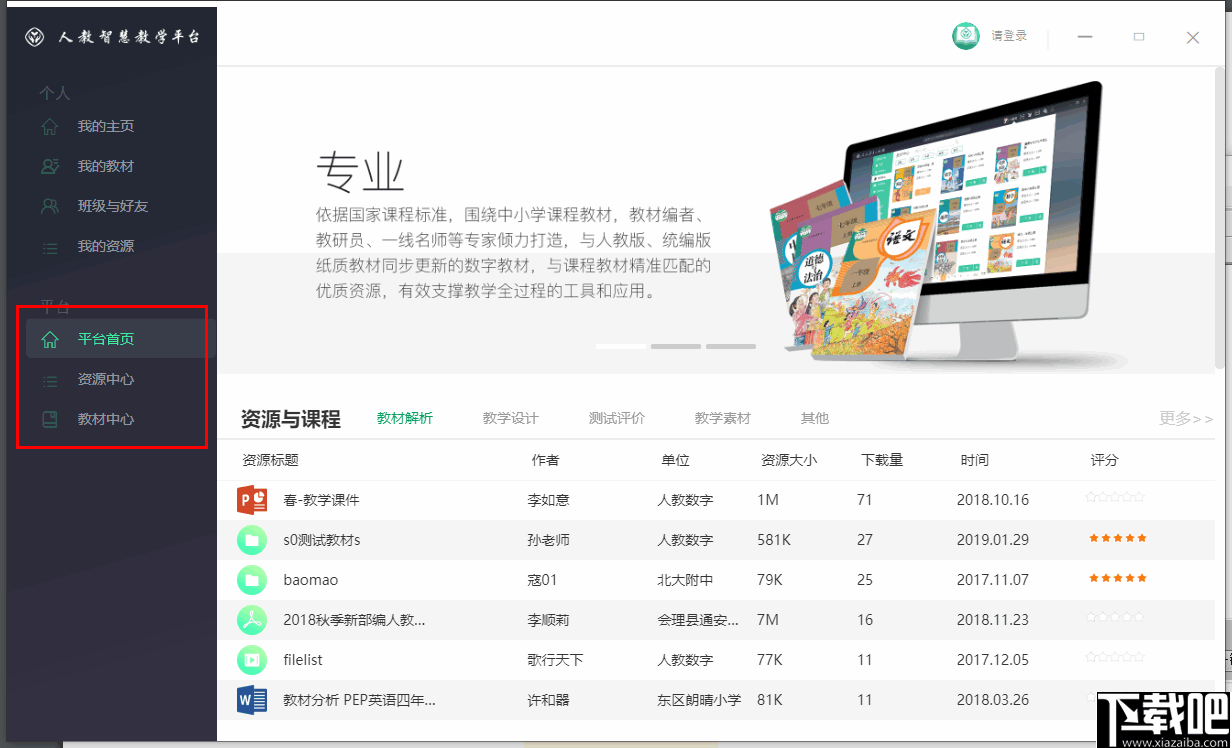The image size is (1232, 748).
Task: Click the user avatar icon near 请登录
Action: point(965,35)
